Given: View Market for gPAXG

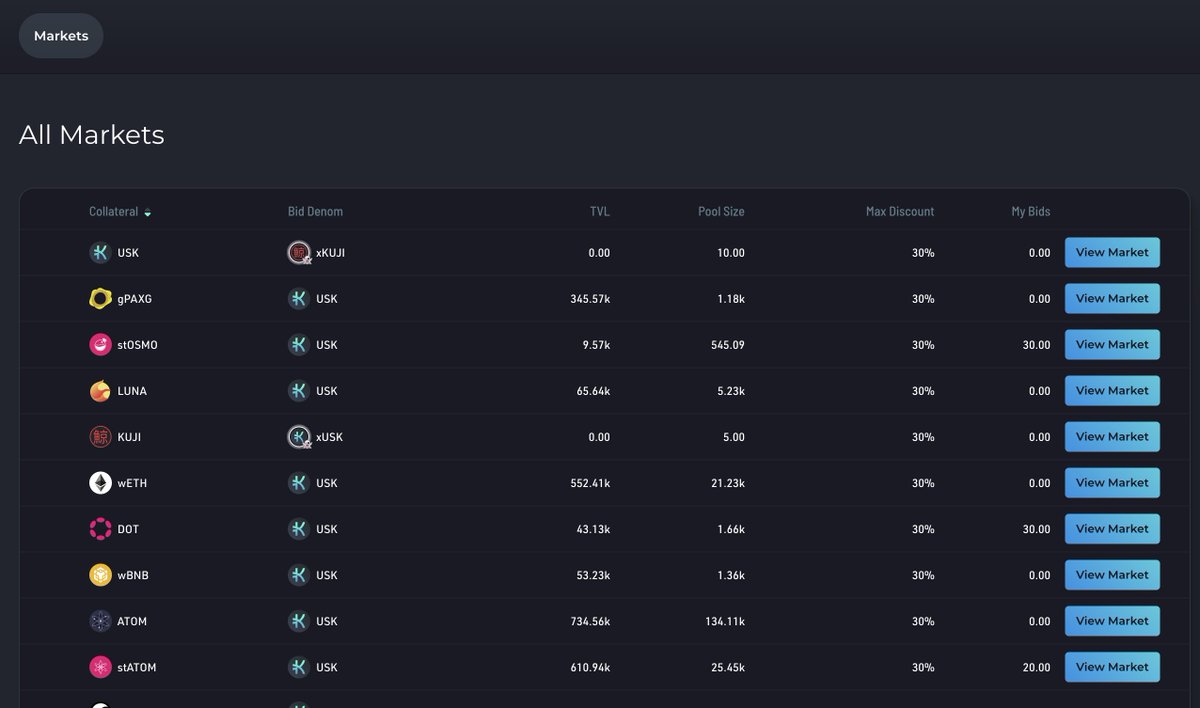Looking at the screenshot, I should tap(1112, 299).
